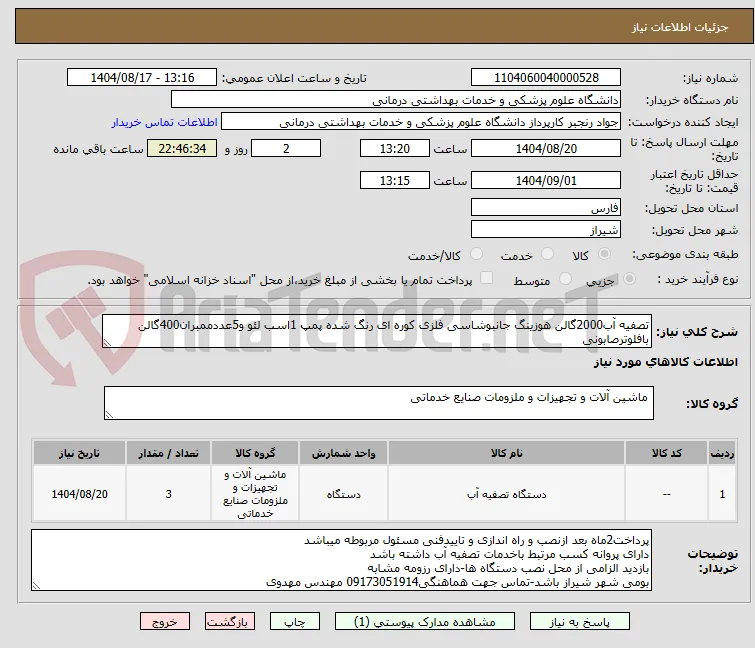This screenshot has width=755, height=648.
Task: Select the کالا radio button
Action: (604, 254)
